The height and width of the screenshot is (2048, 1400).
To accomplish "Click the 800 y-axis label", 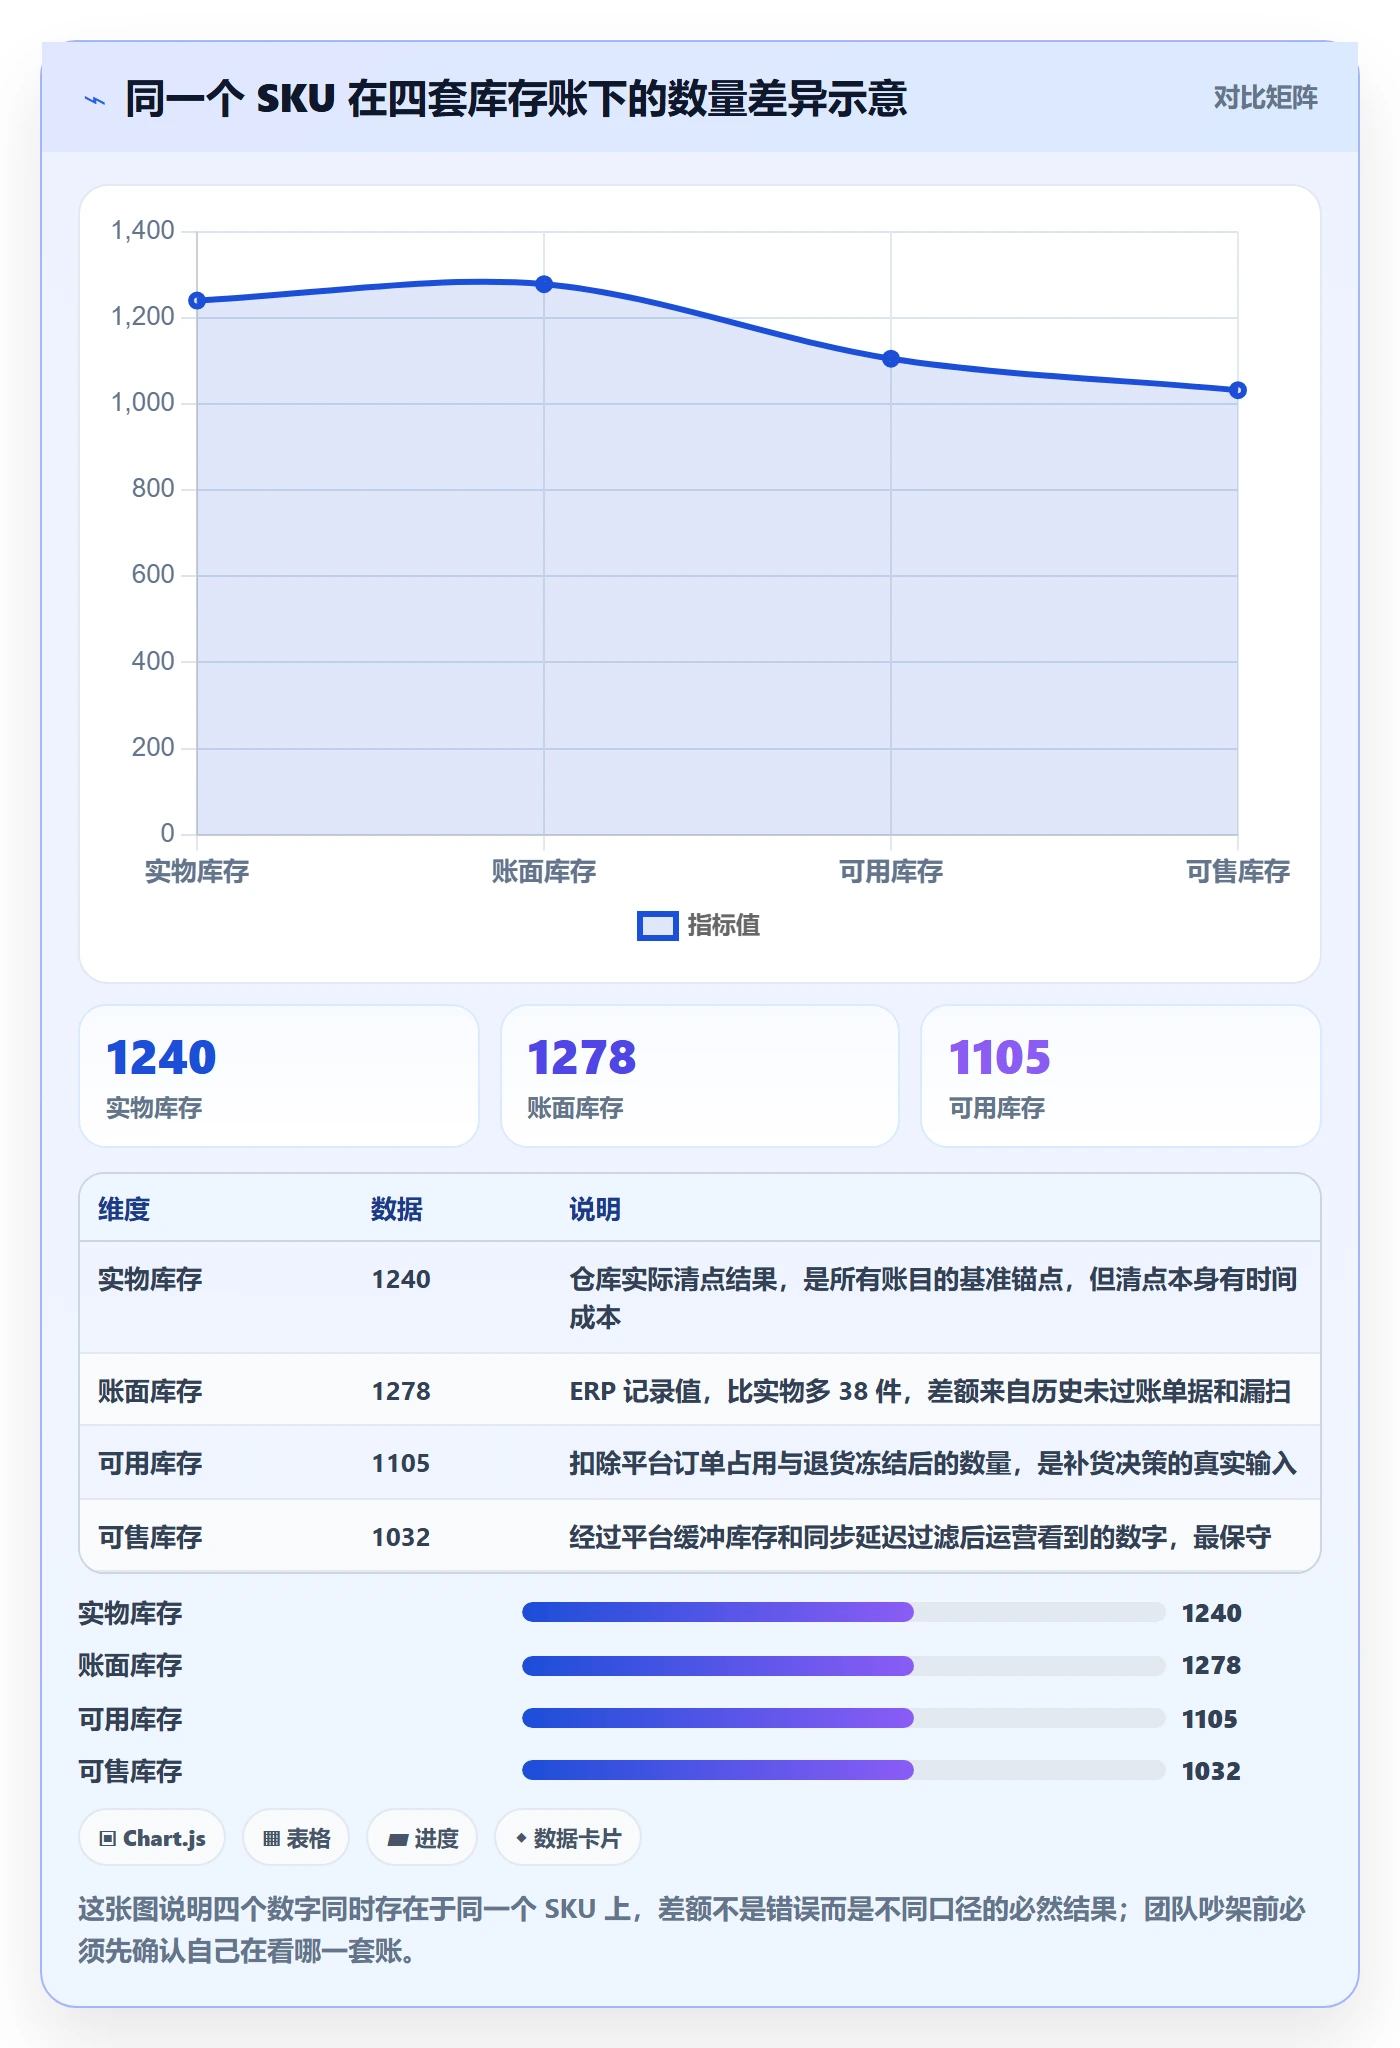I will coord(153,489).
